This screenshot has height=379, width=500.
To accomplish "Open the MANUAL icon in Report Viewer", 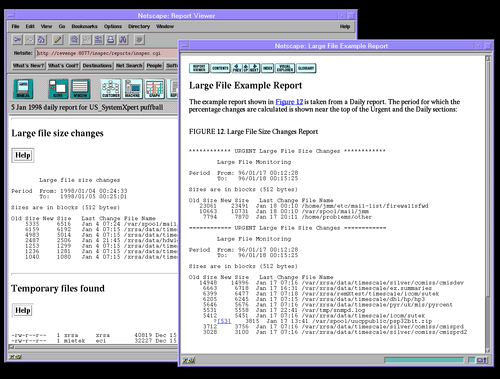I will [x=23, y=89].
